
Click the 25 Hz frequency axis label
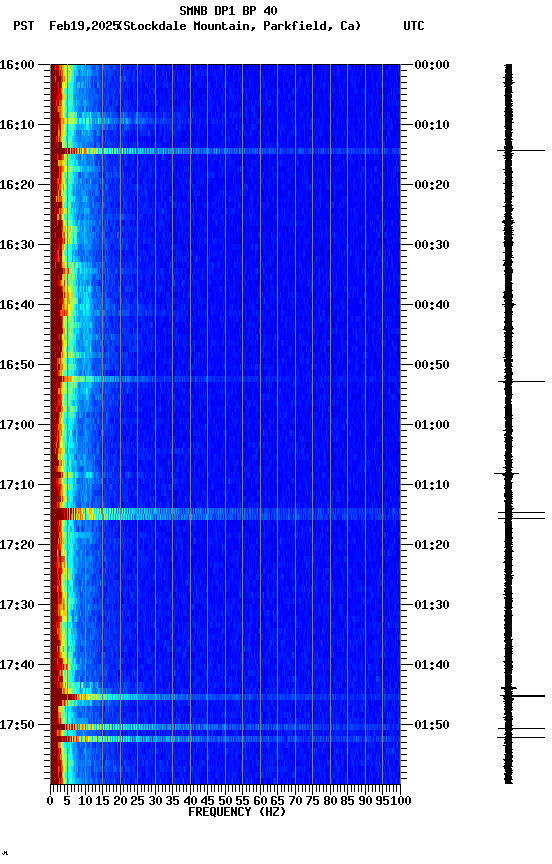click(137, 802)
